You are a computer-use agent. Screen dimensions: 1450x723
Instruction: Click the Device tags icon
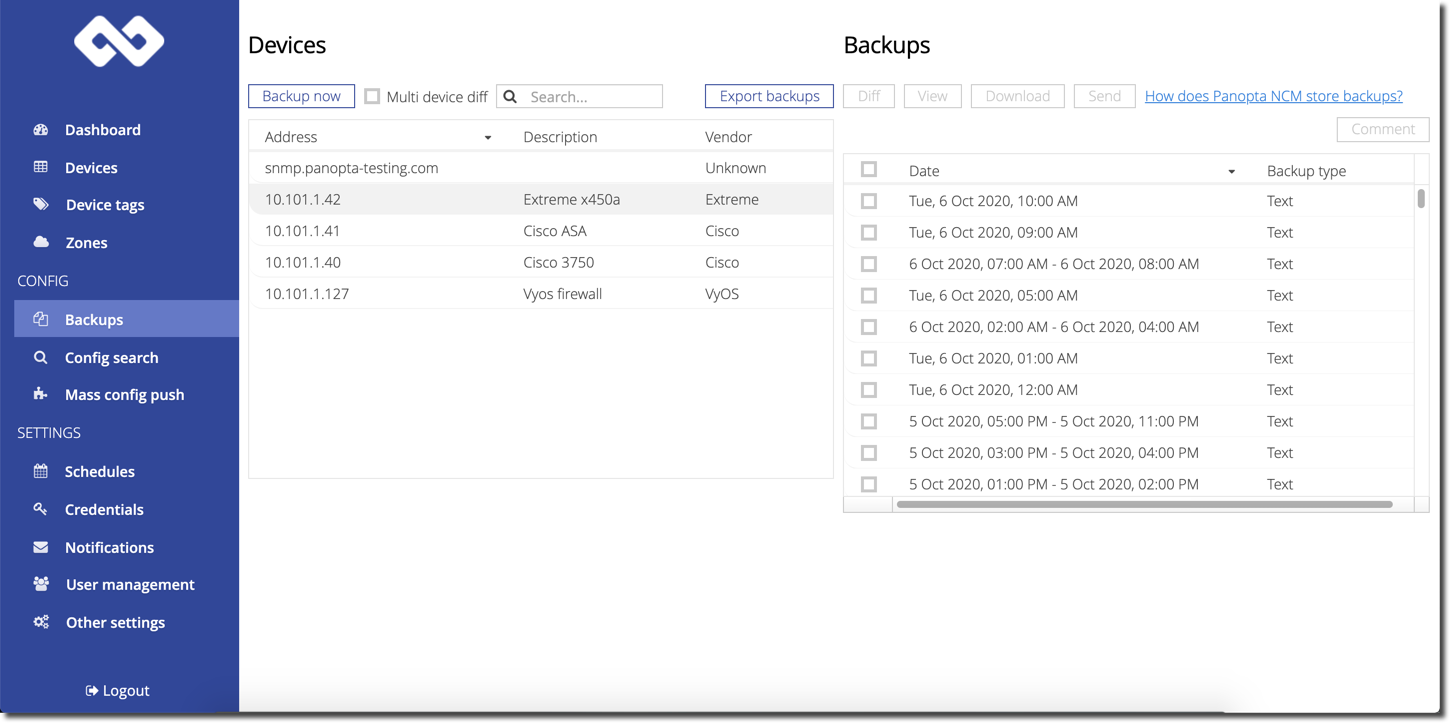pyautogui.click(x=41, y=205)
